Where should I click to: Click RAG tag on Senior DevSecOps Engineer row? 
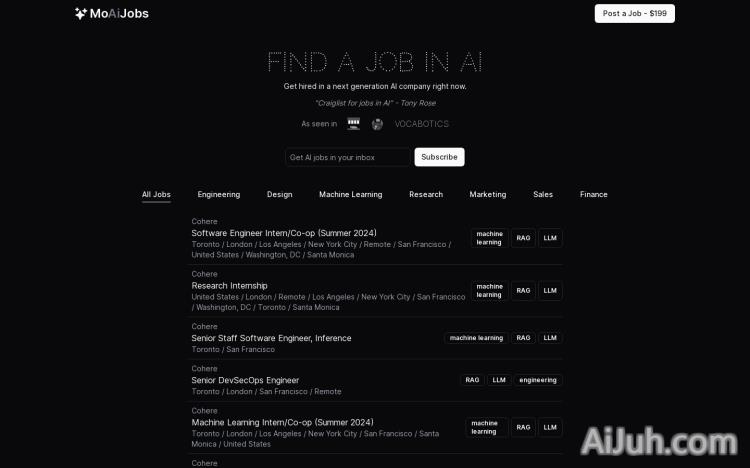pyautogui.click(x=472, y=380)
